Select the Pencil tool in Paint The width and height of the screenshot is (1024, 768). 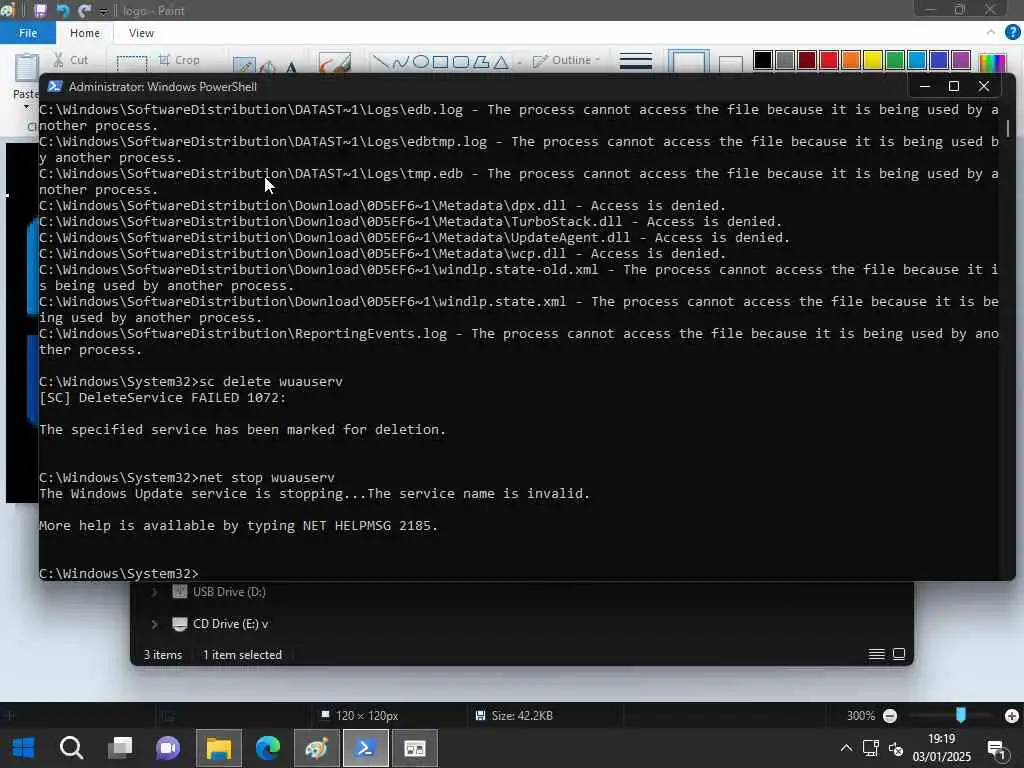point(244,65)
